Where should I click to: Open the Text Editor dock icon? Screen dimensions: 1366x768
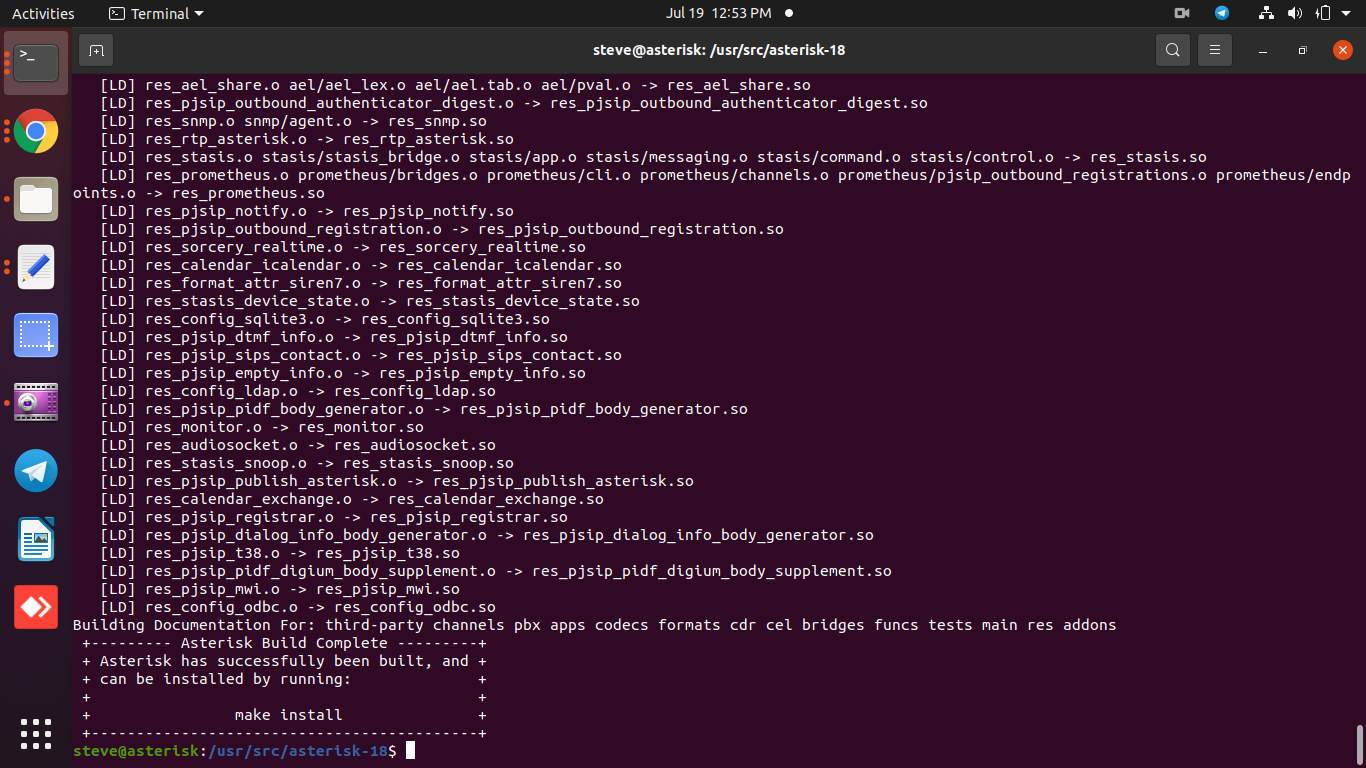(36, 267)
